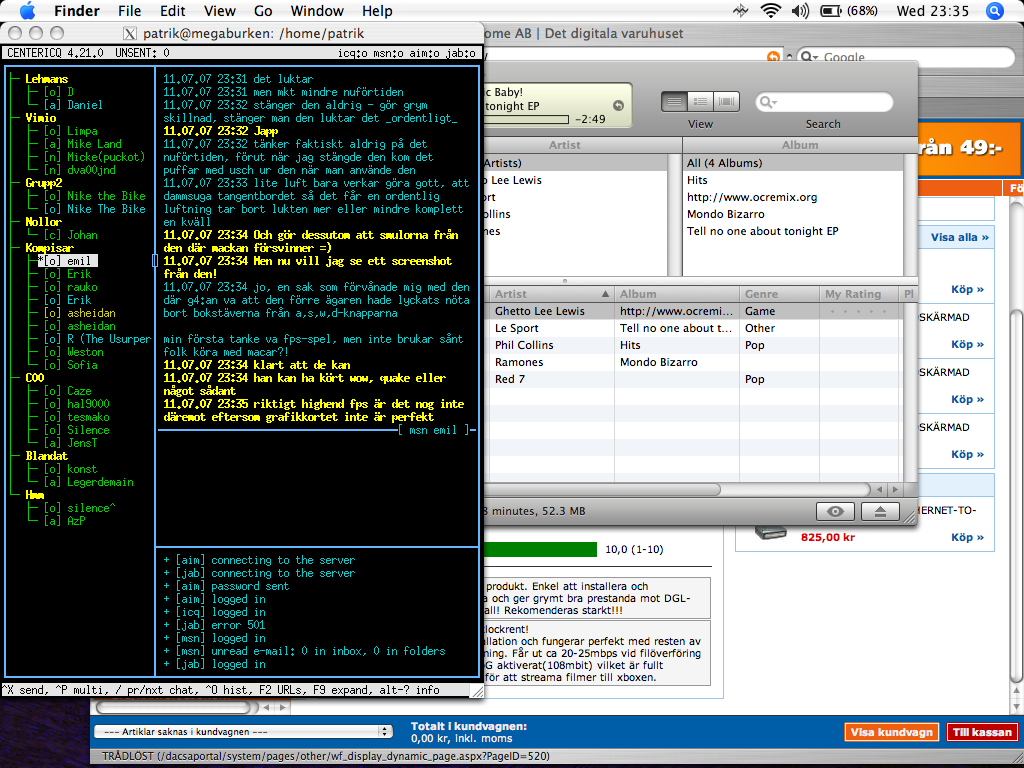Open the Finder menu

pos(77,11)
